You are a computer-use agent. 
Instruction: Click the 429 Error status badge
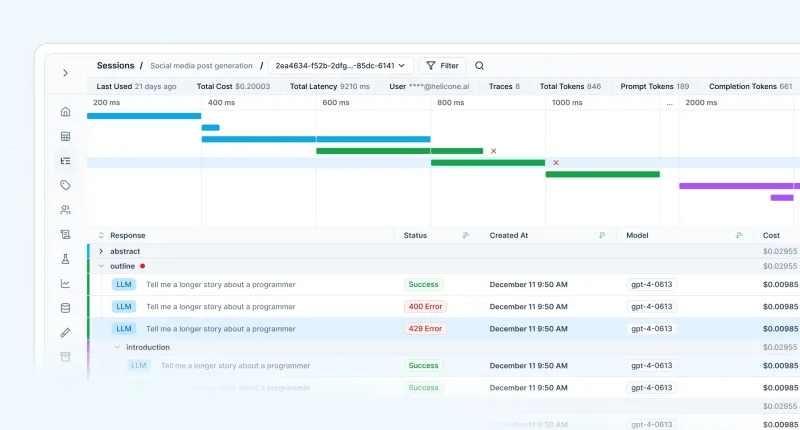click(x=425, y=328)
